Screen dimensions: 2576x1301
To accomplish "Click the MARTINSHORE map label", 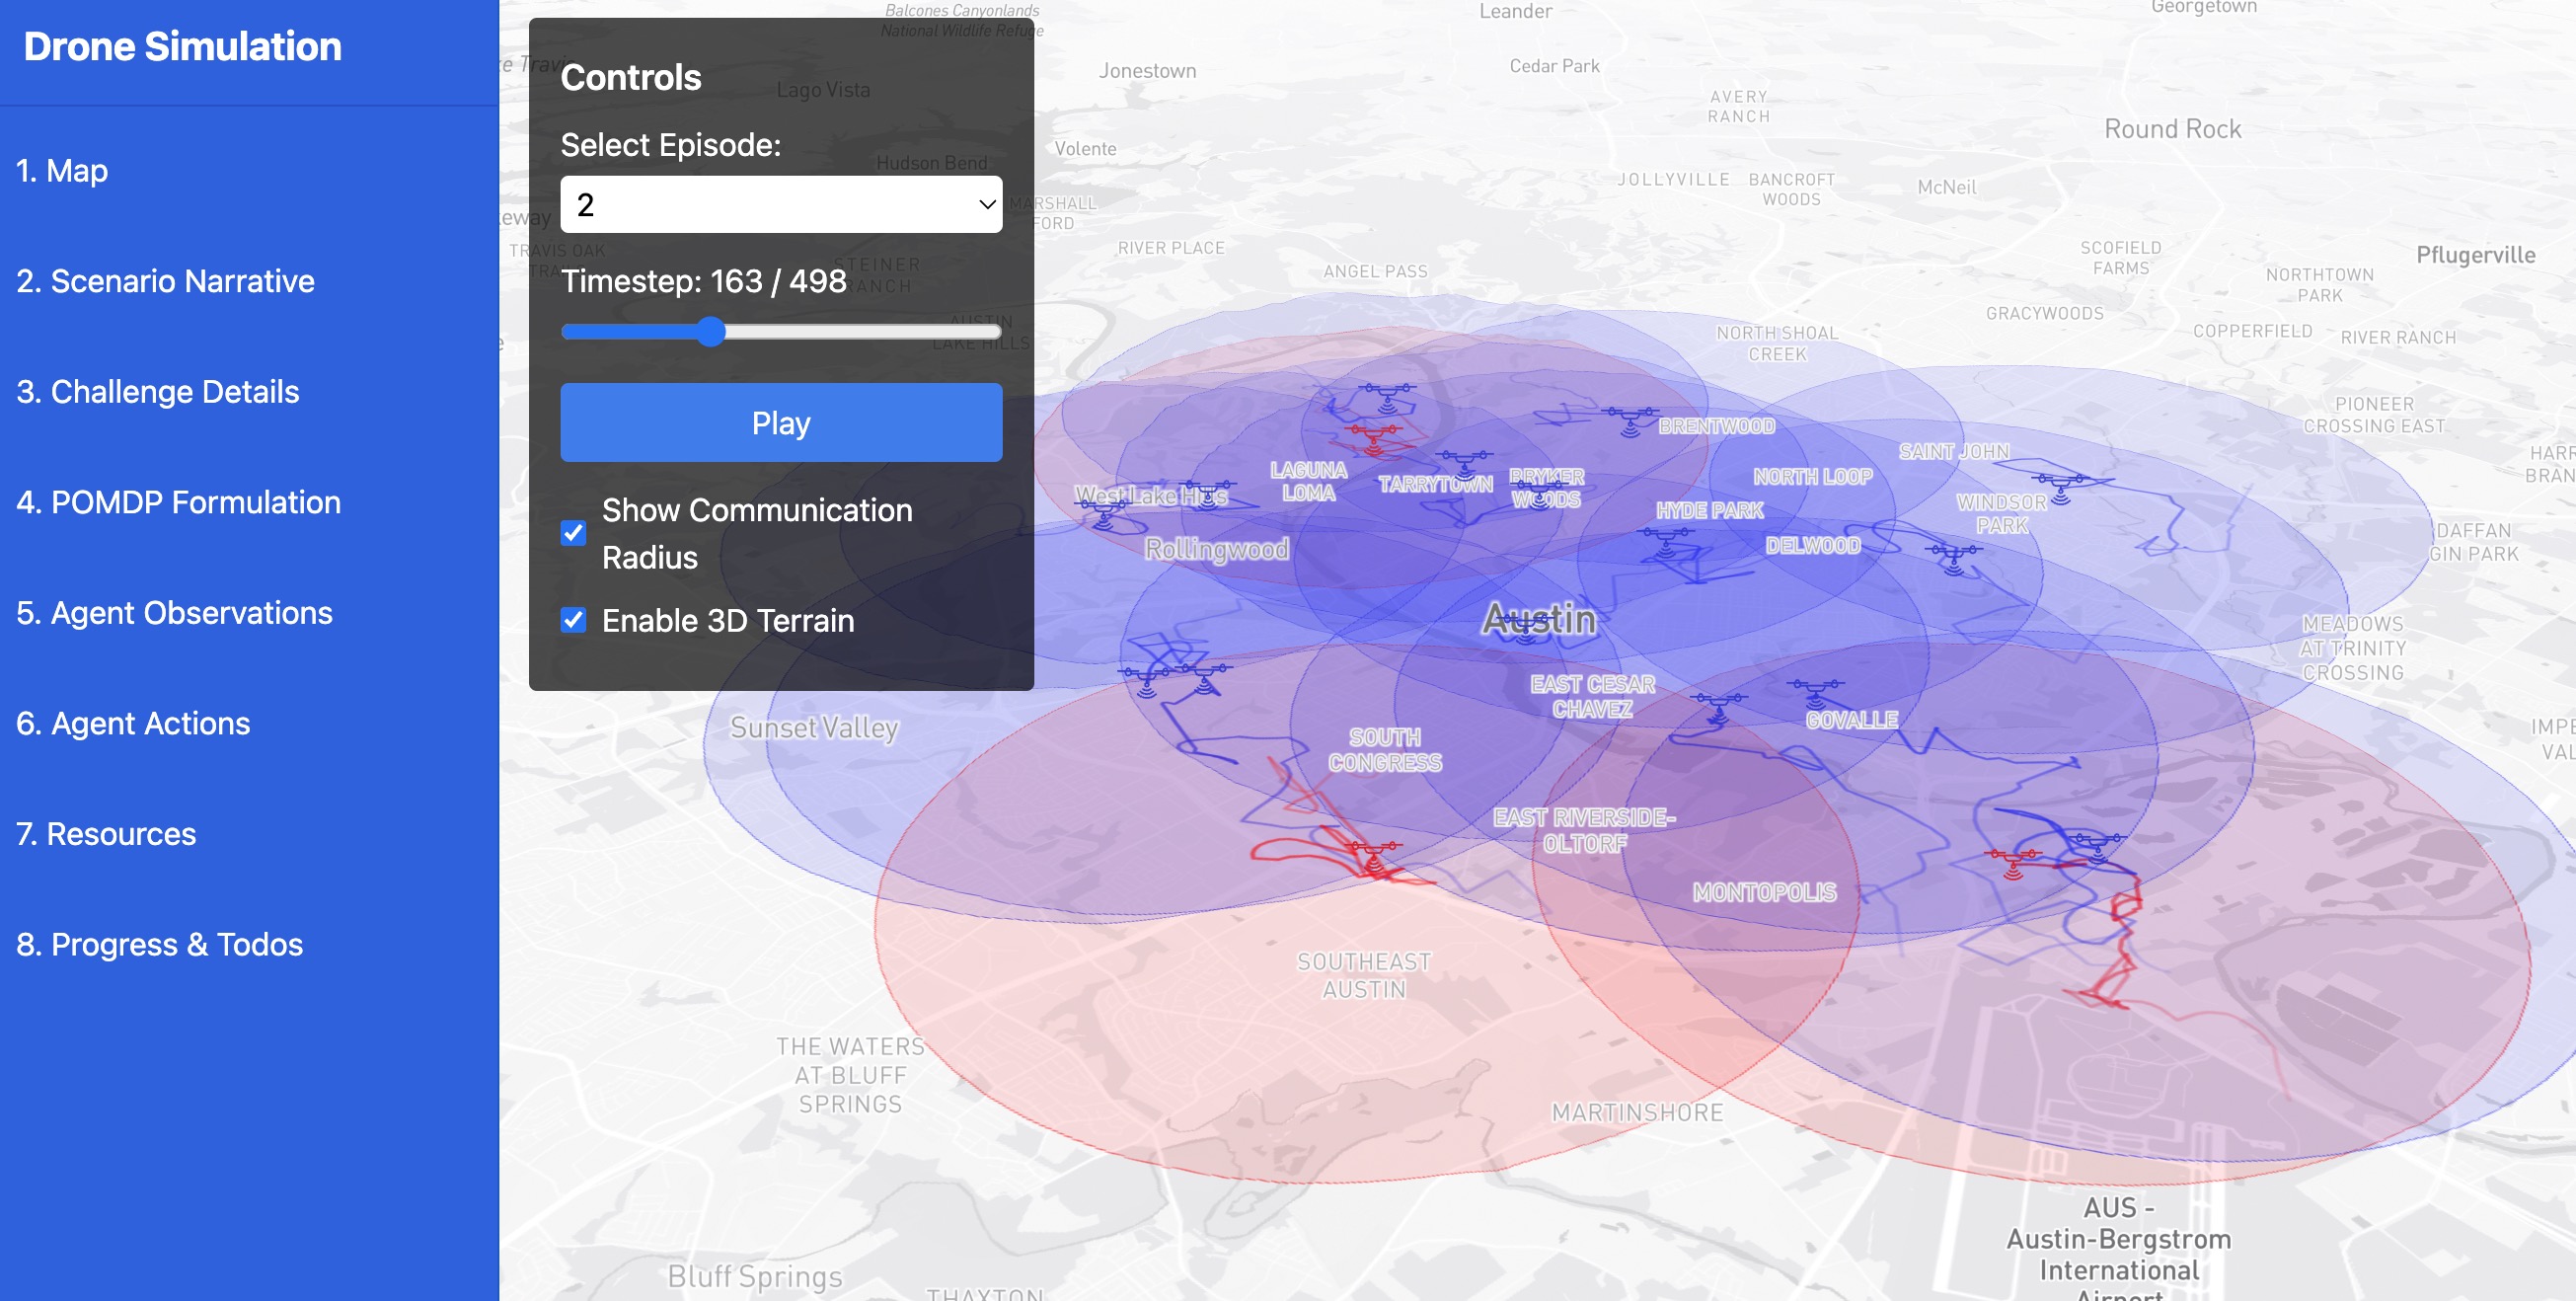I will (x=1637, y=1112).
